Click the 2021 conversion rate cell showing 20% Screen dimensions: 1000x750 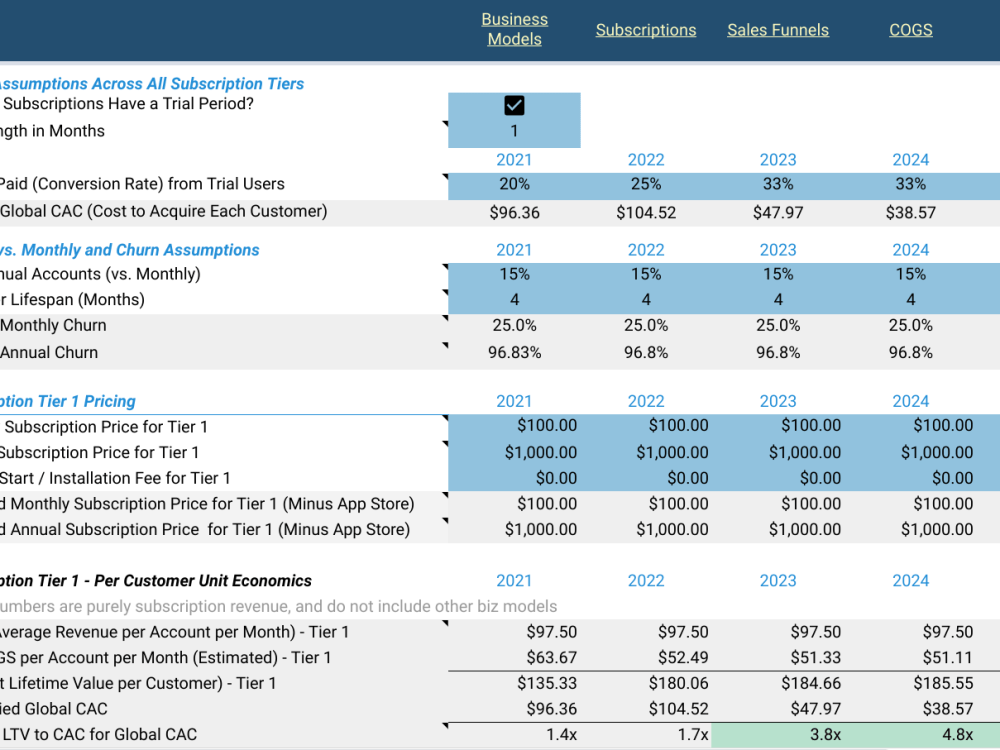514,185
